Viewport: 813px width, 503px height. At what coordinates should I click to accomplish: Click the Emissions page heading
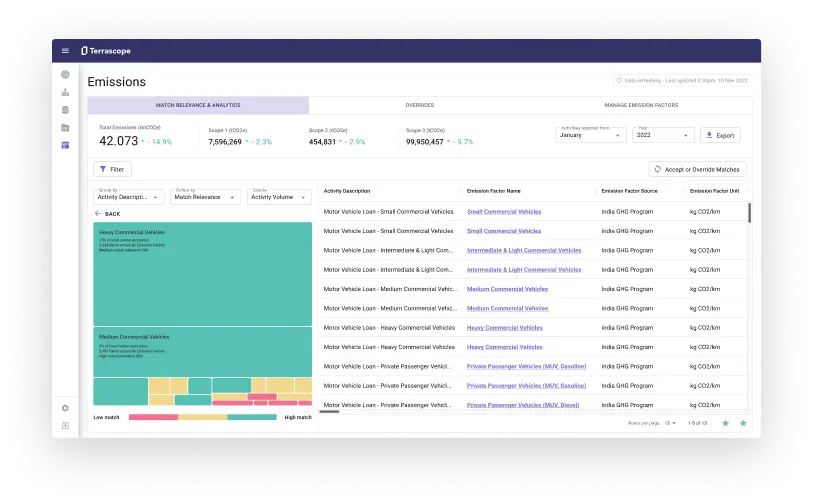coord(117,82)
